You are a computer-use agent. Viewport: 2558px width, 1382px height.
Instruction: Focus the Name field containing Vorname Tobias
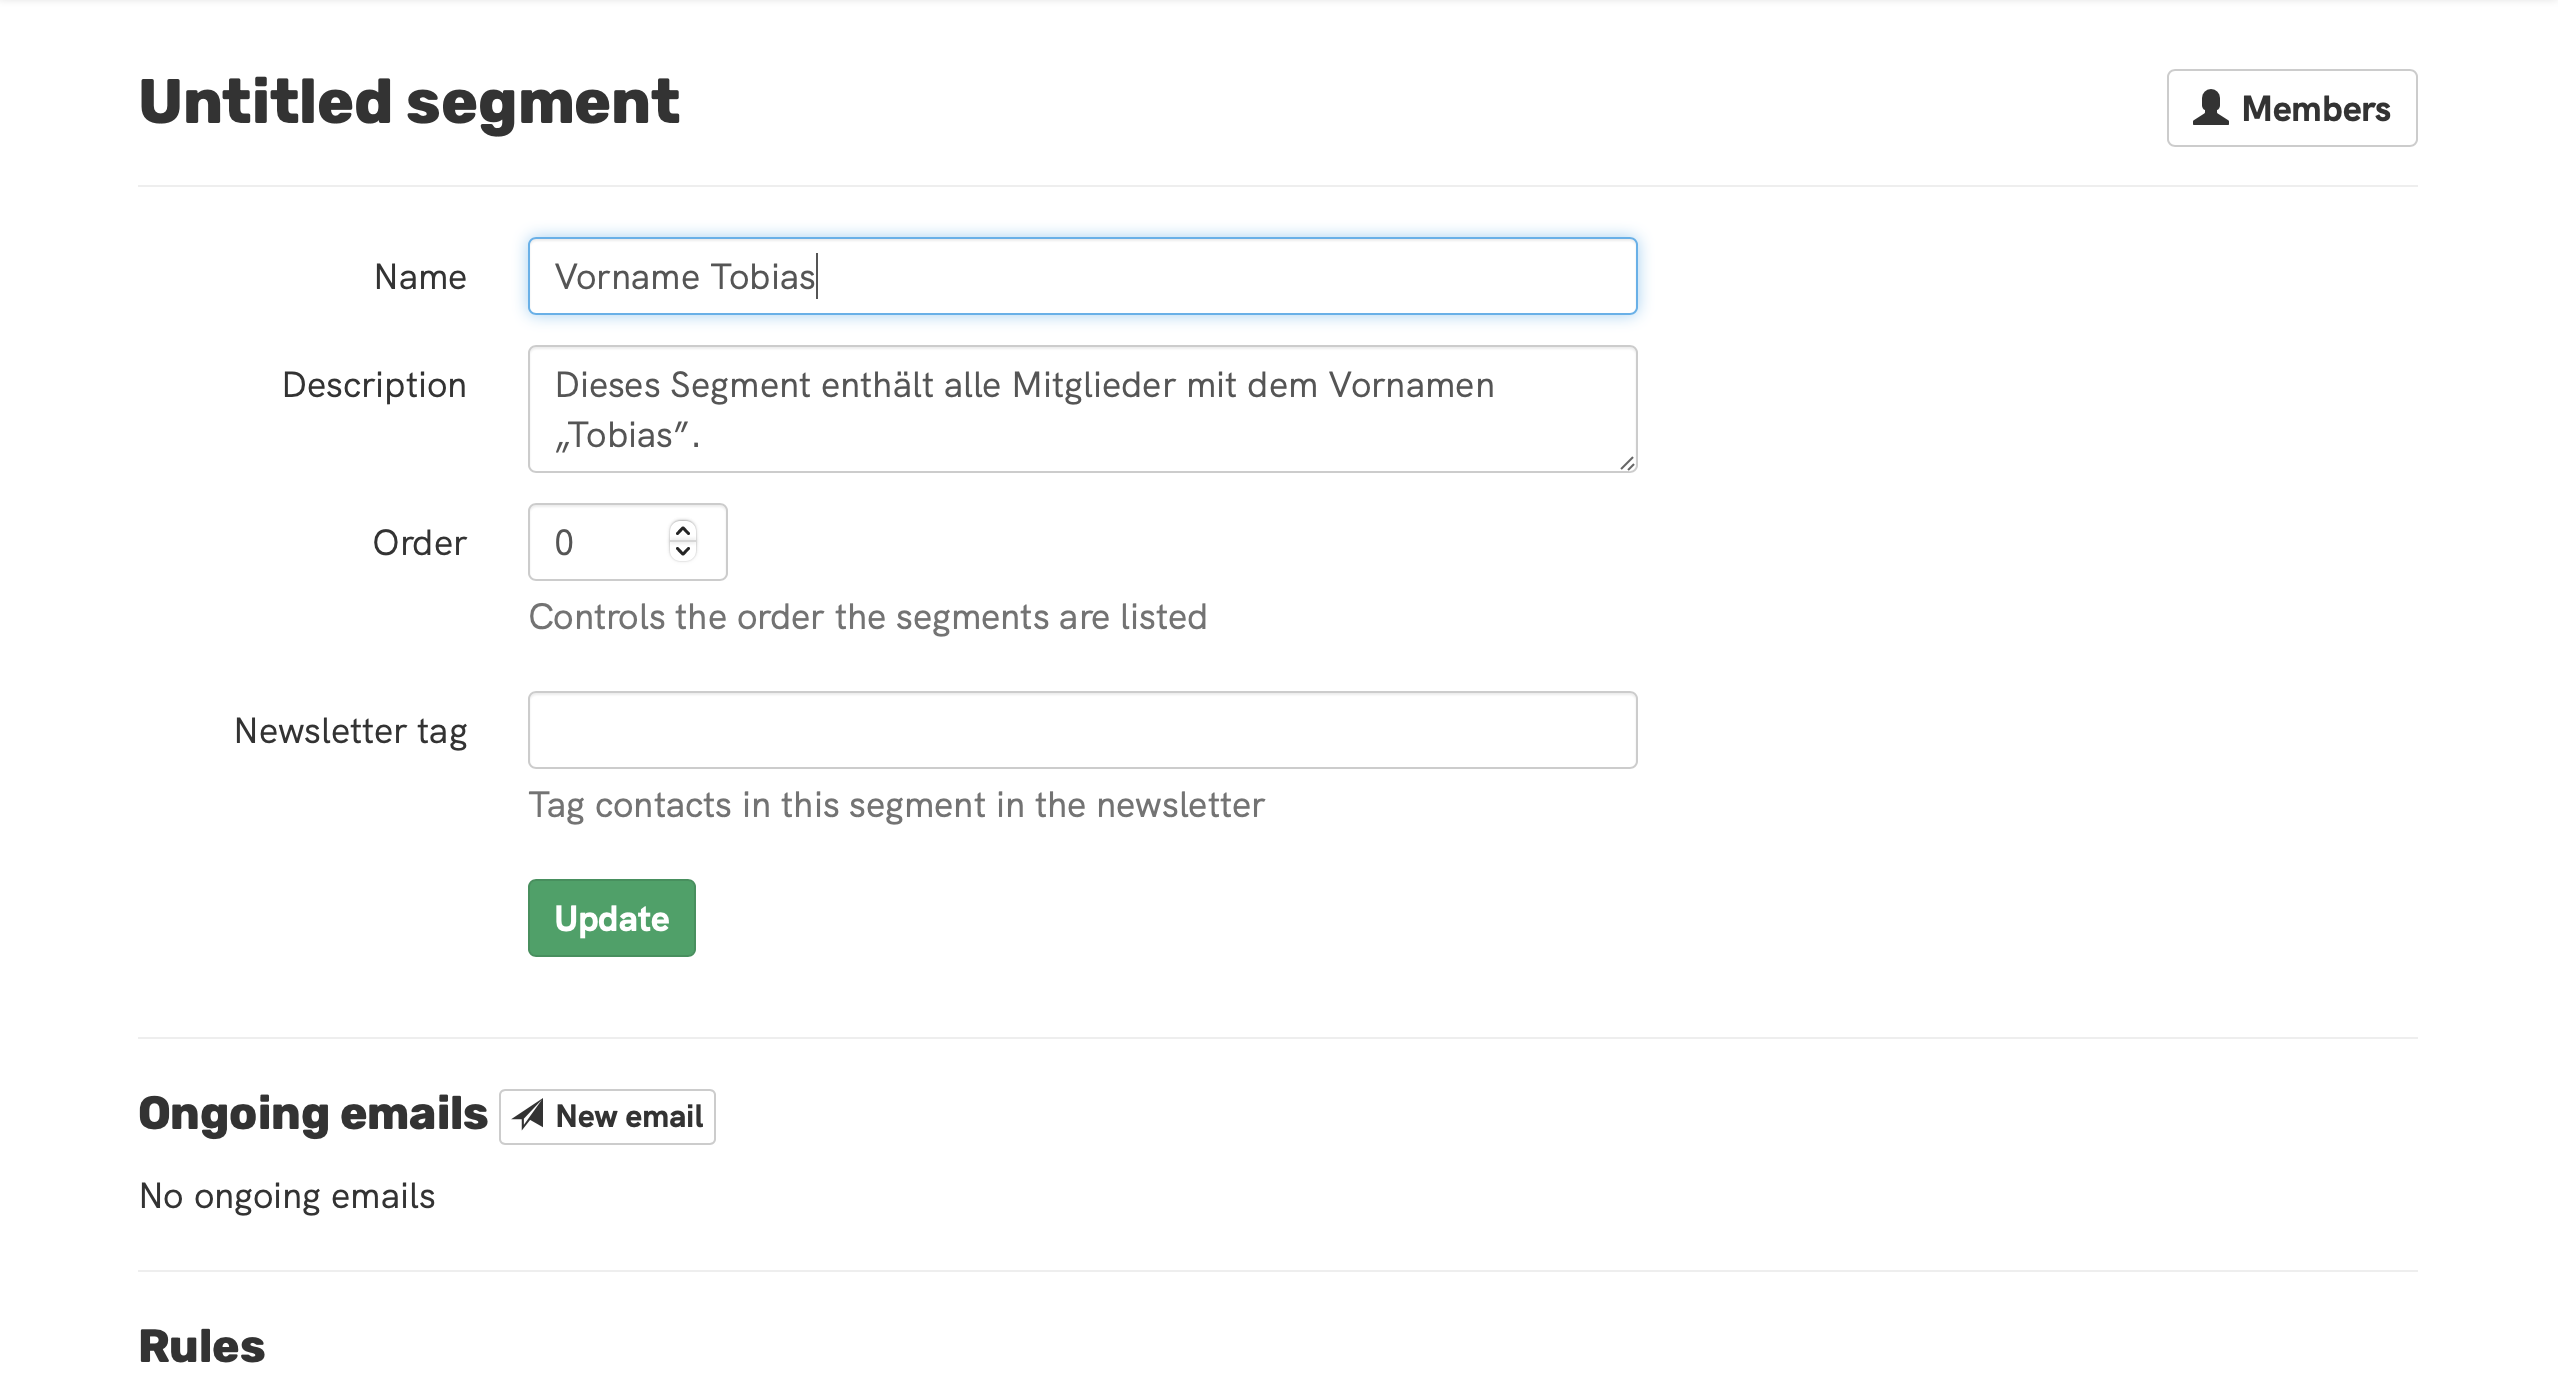(1082, 276)
